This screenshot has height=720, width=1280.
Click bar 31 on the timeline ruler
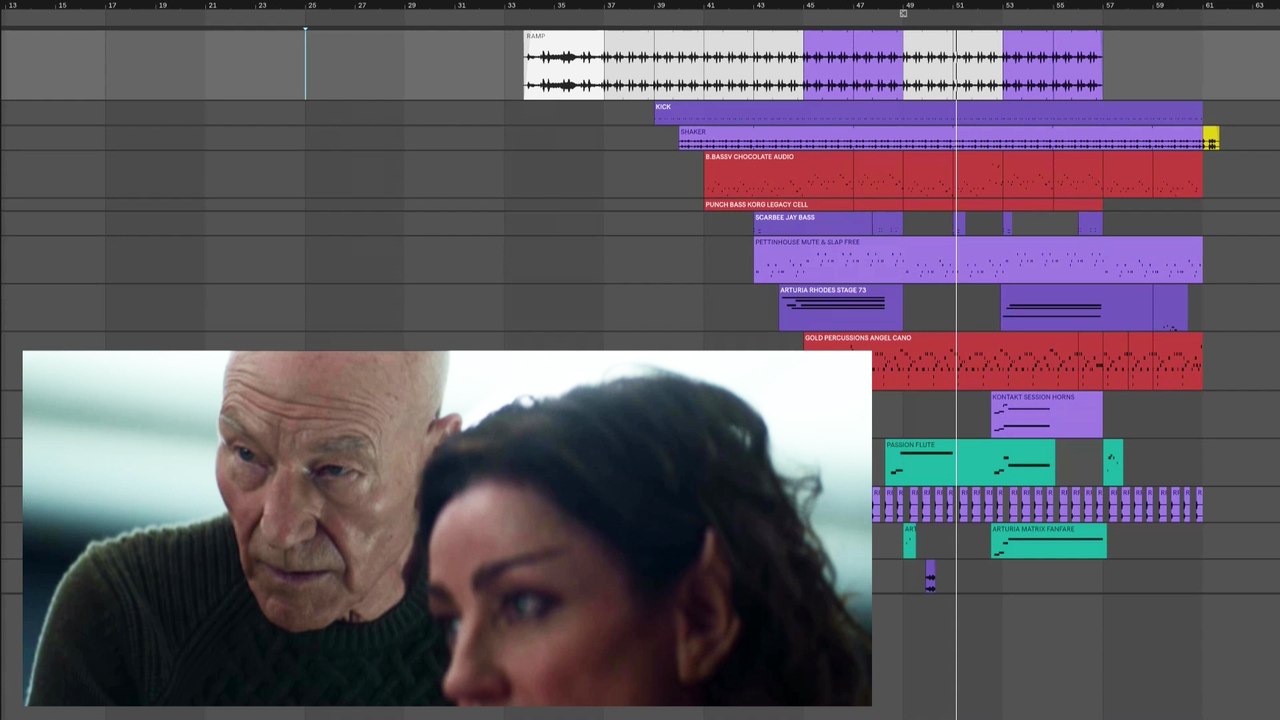click(x=461, y=6)
